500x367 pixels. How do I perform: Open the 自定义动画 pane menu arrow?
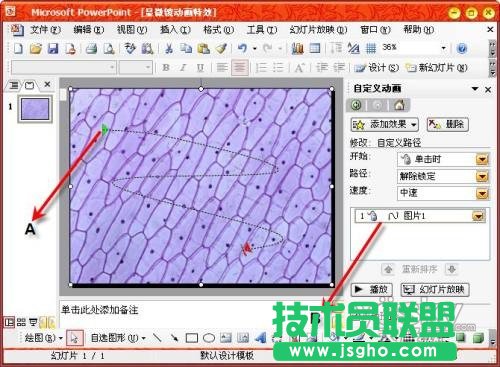coord(475,89)
